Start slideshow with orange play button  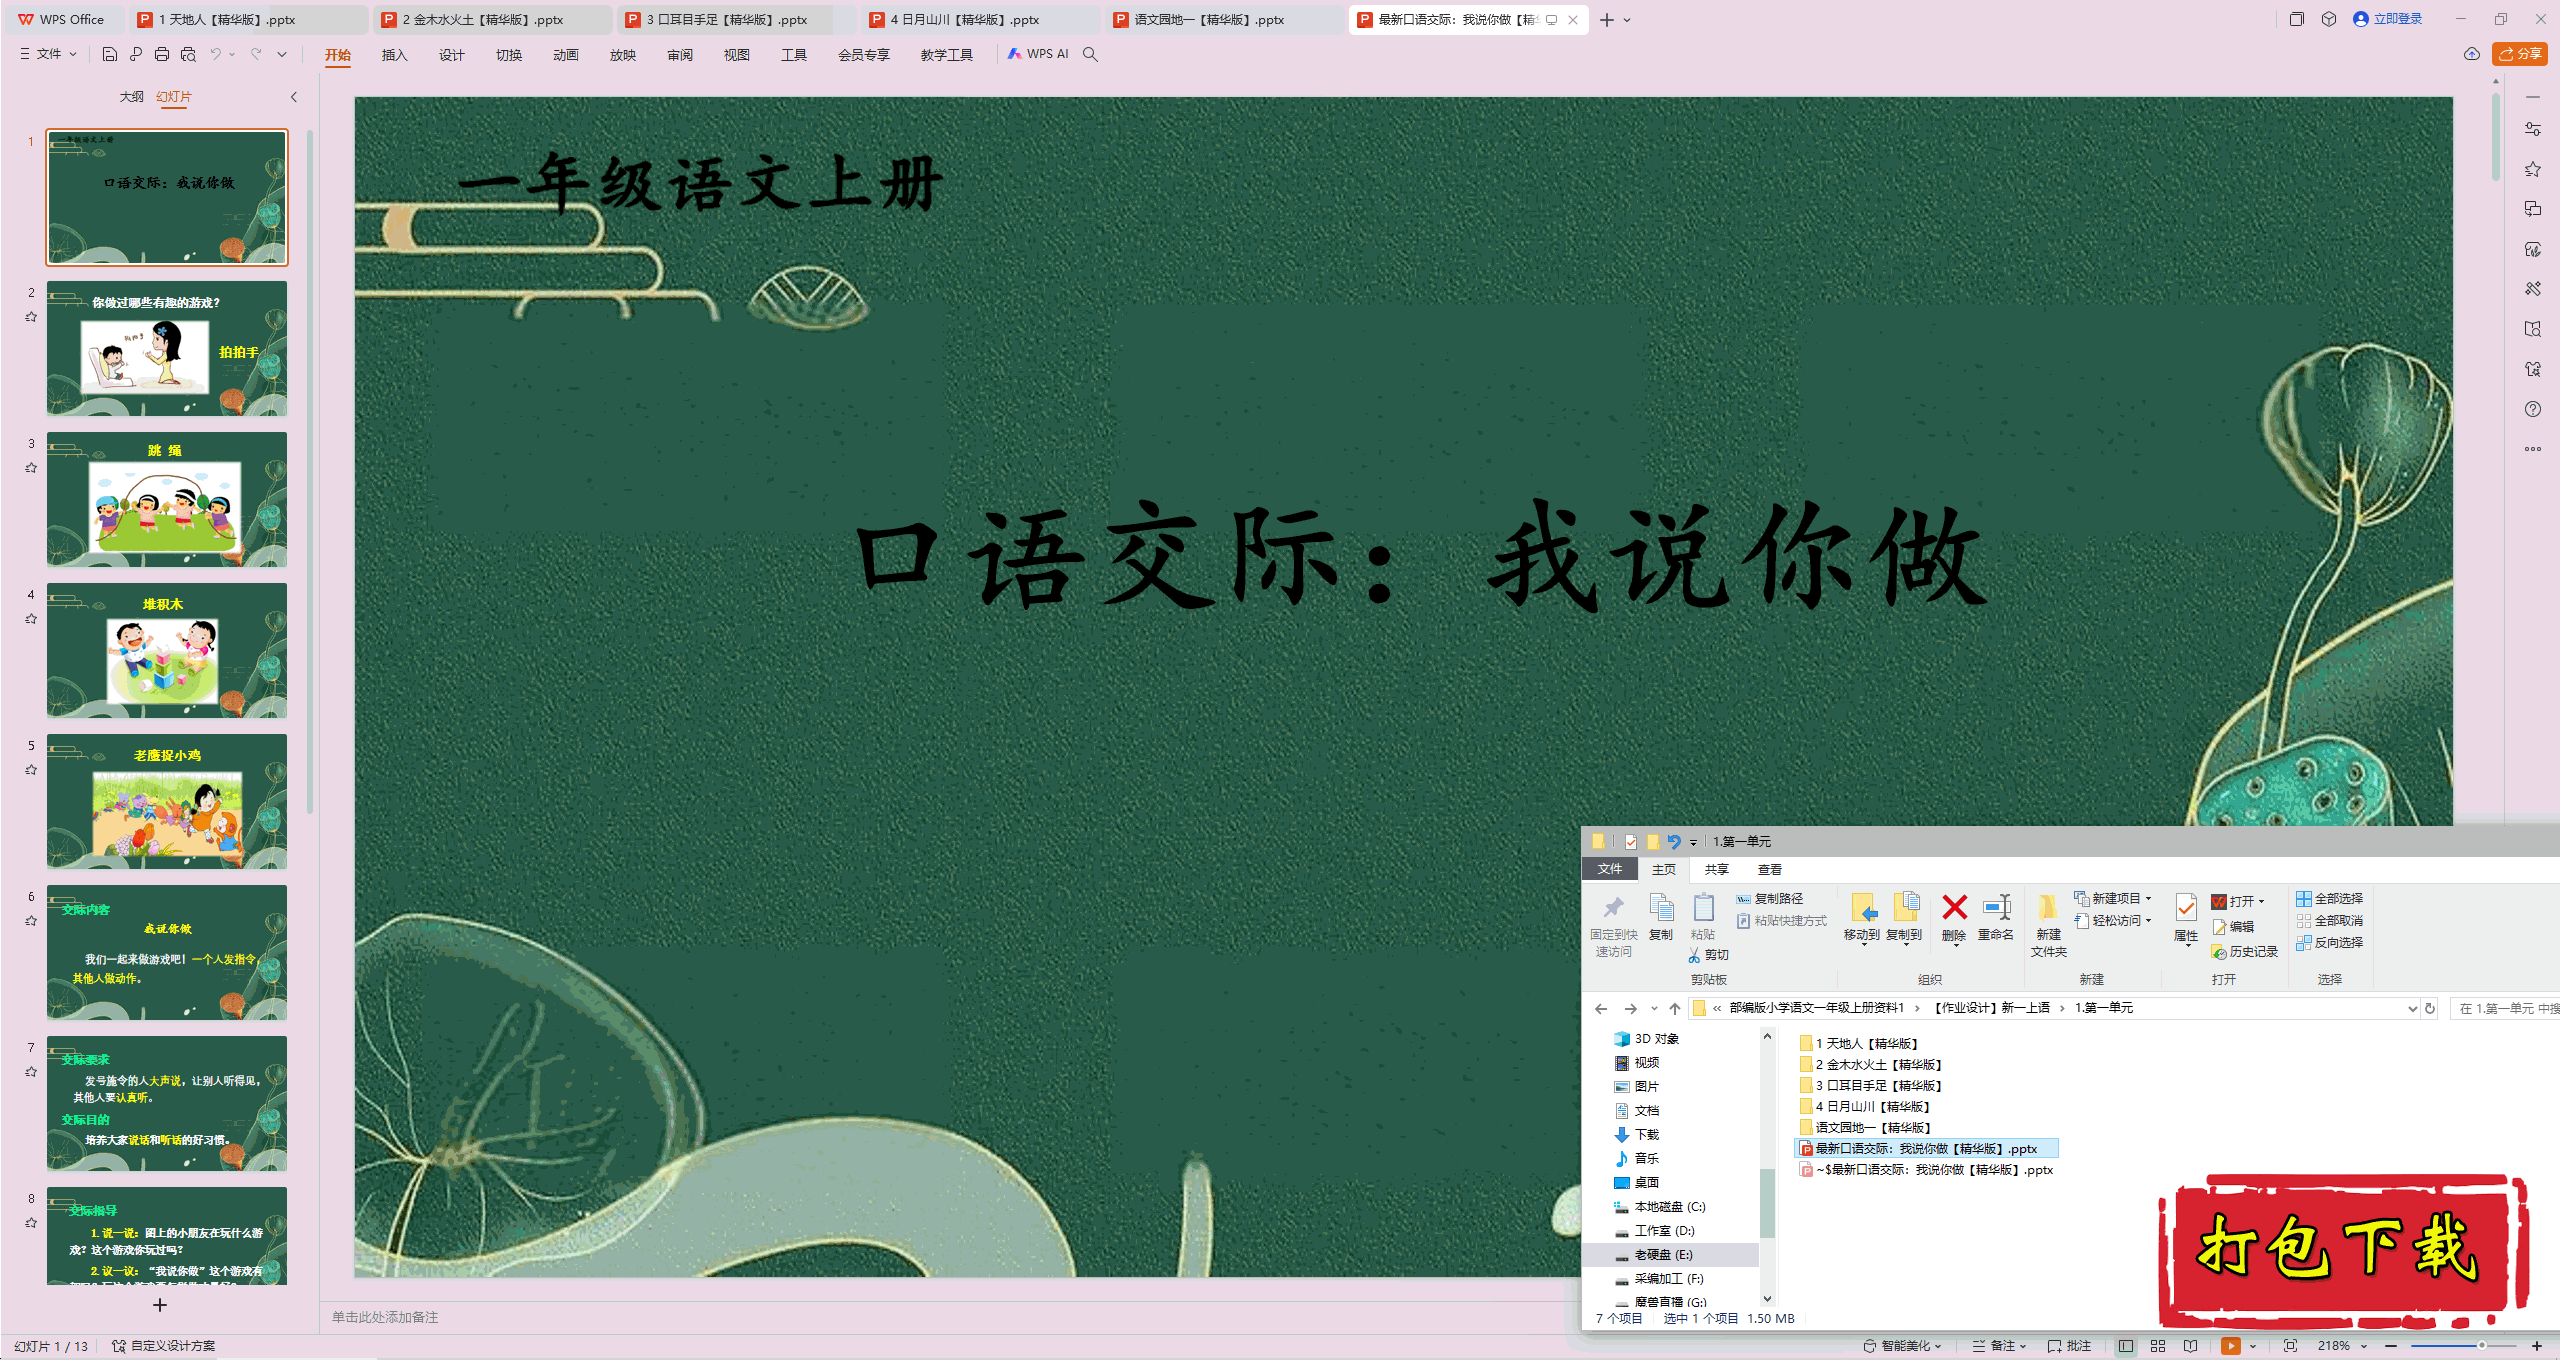[x=2230, y=1346]
